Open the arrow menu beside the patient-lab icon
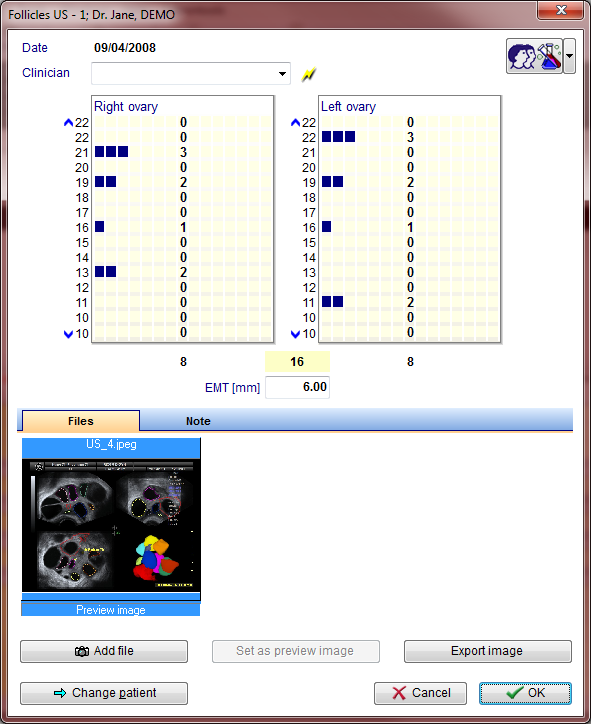 click(570, 56)
